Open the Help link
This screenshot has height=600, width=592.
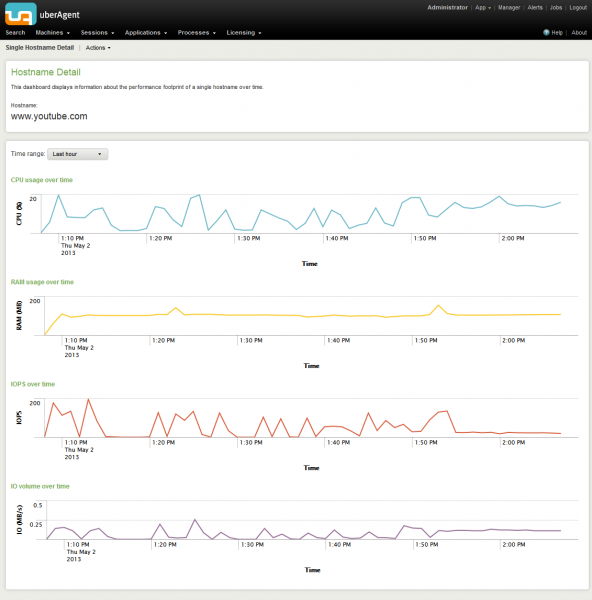(x=557, y=33)
